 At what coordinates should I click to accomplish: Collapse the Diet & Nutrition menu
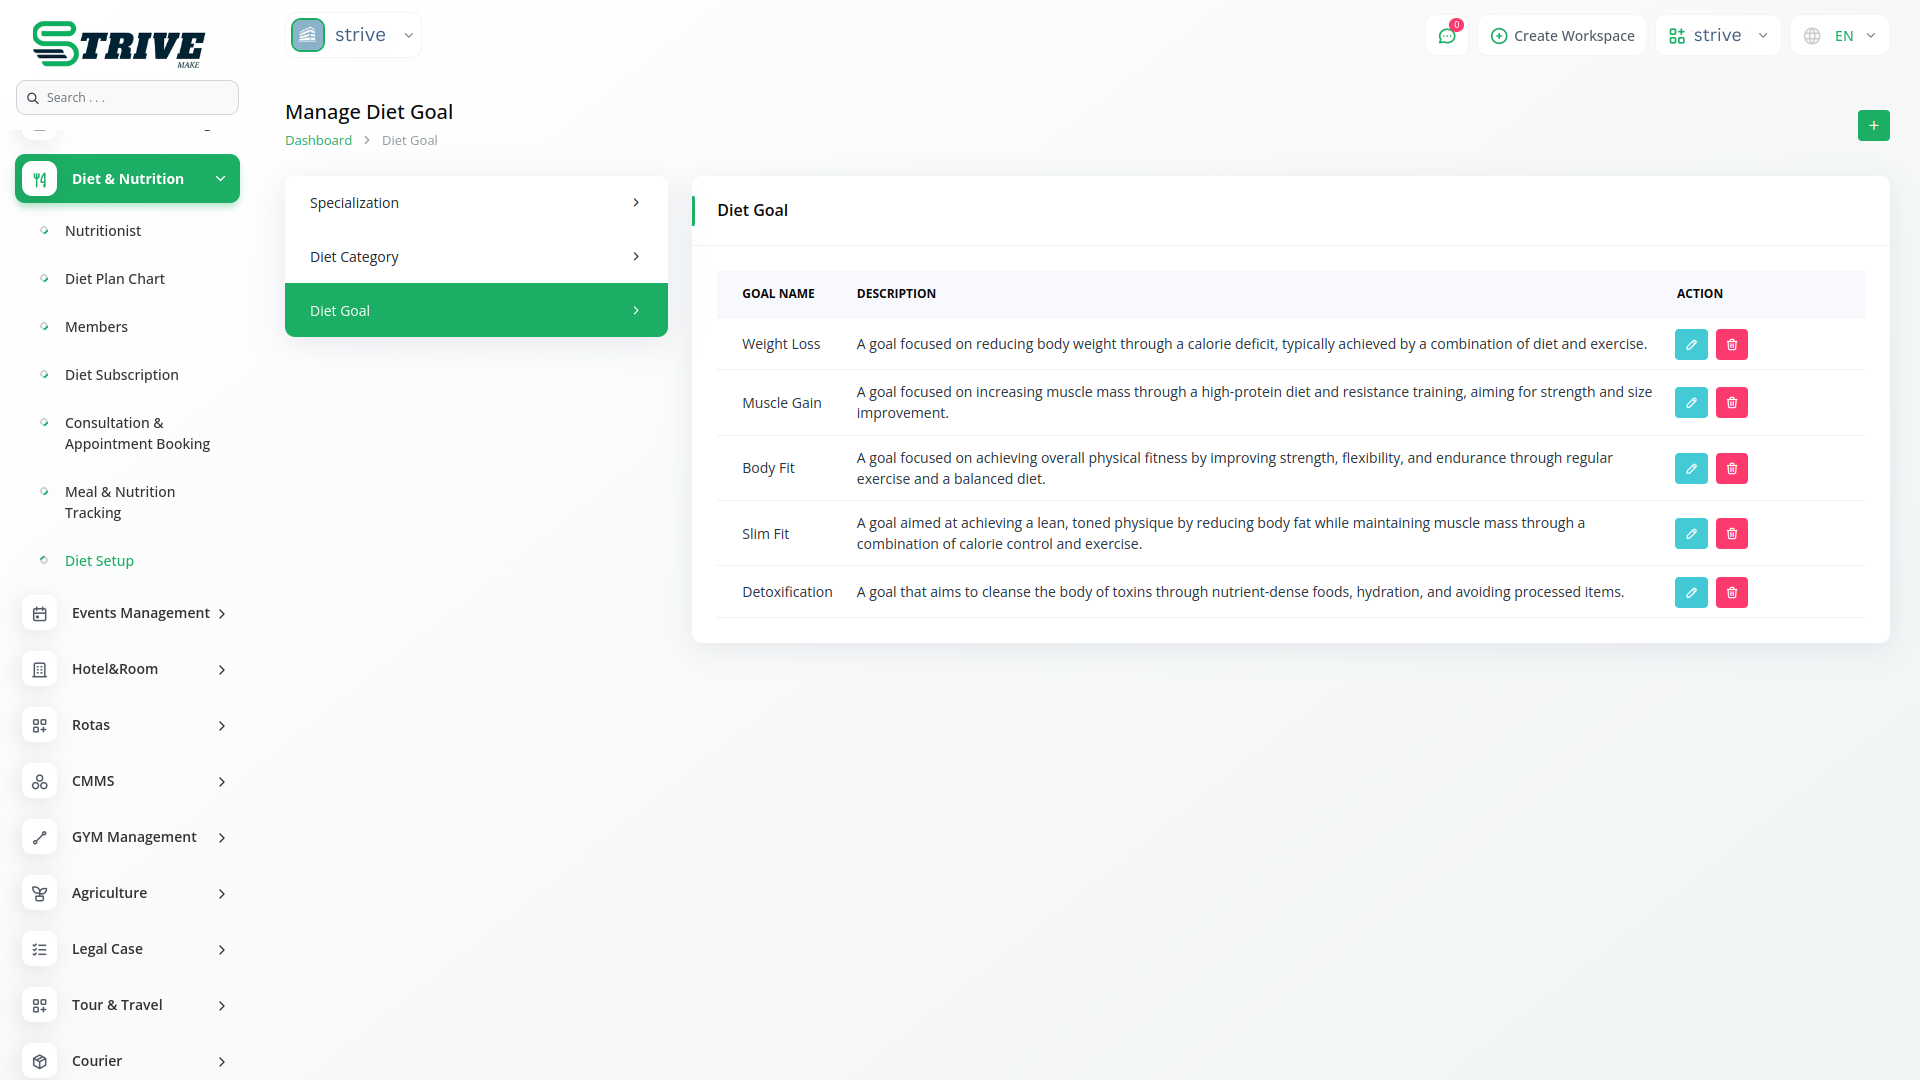(127, 179)
